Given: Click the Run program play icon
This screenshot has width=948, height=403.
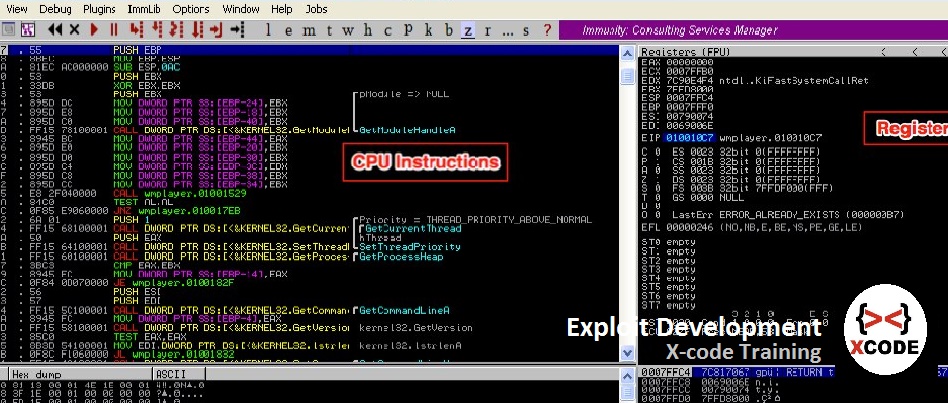Looking at the screenshot, I should (x=92, y=30).
